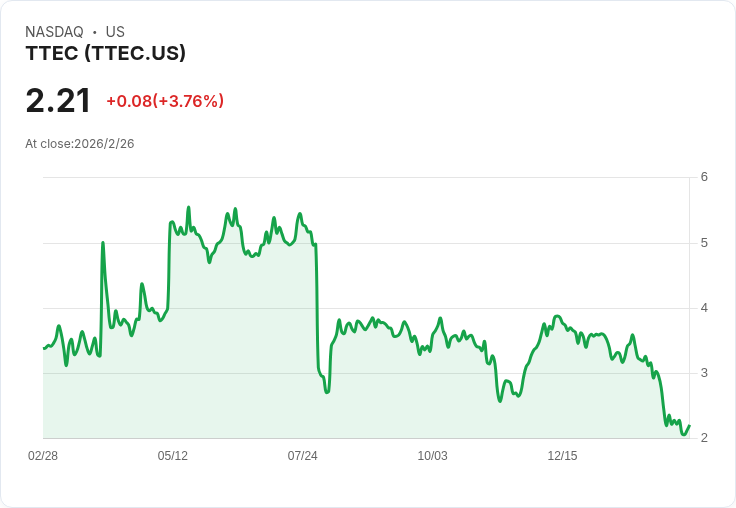Select the 02/28 date on the time axis
Image resolution: width=736 pixels, height=508 pixels.
point(43,456)
